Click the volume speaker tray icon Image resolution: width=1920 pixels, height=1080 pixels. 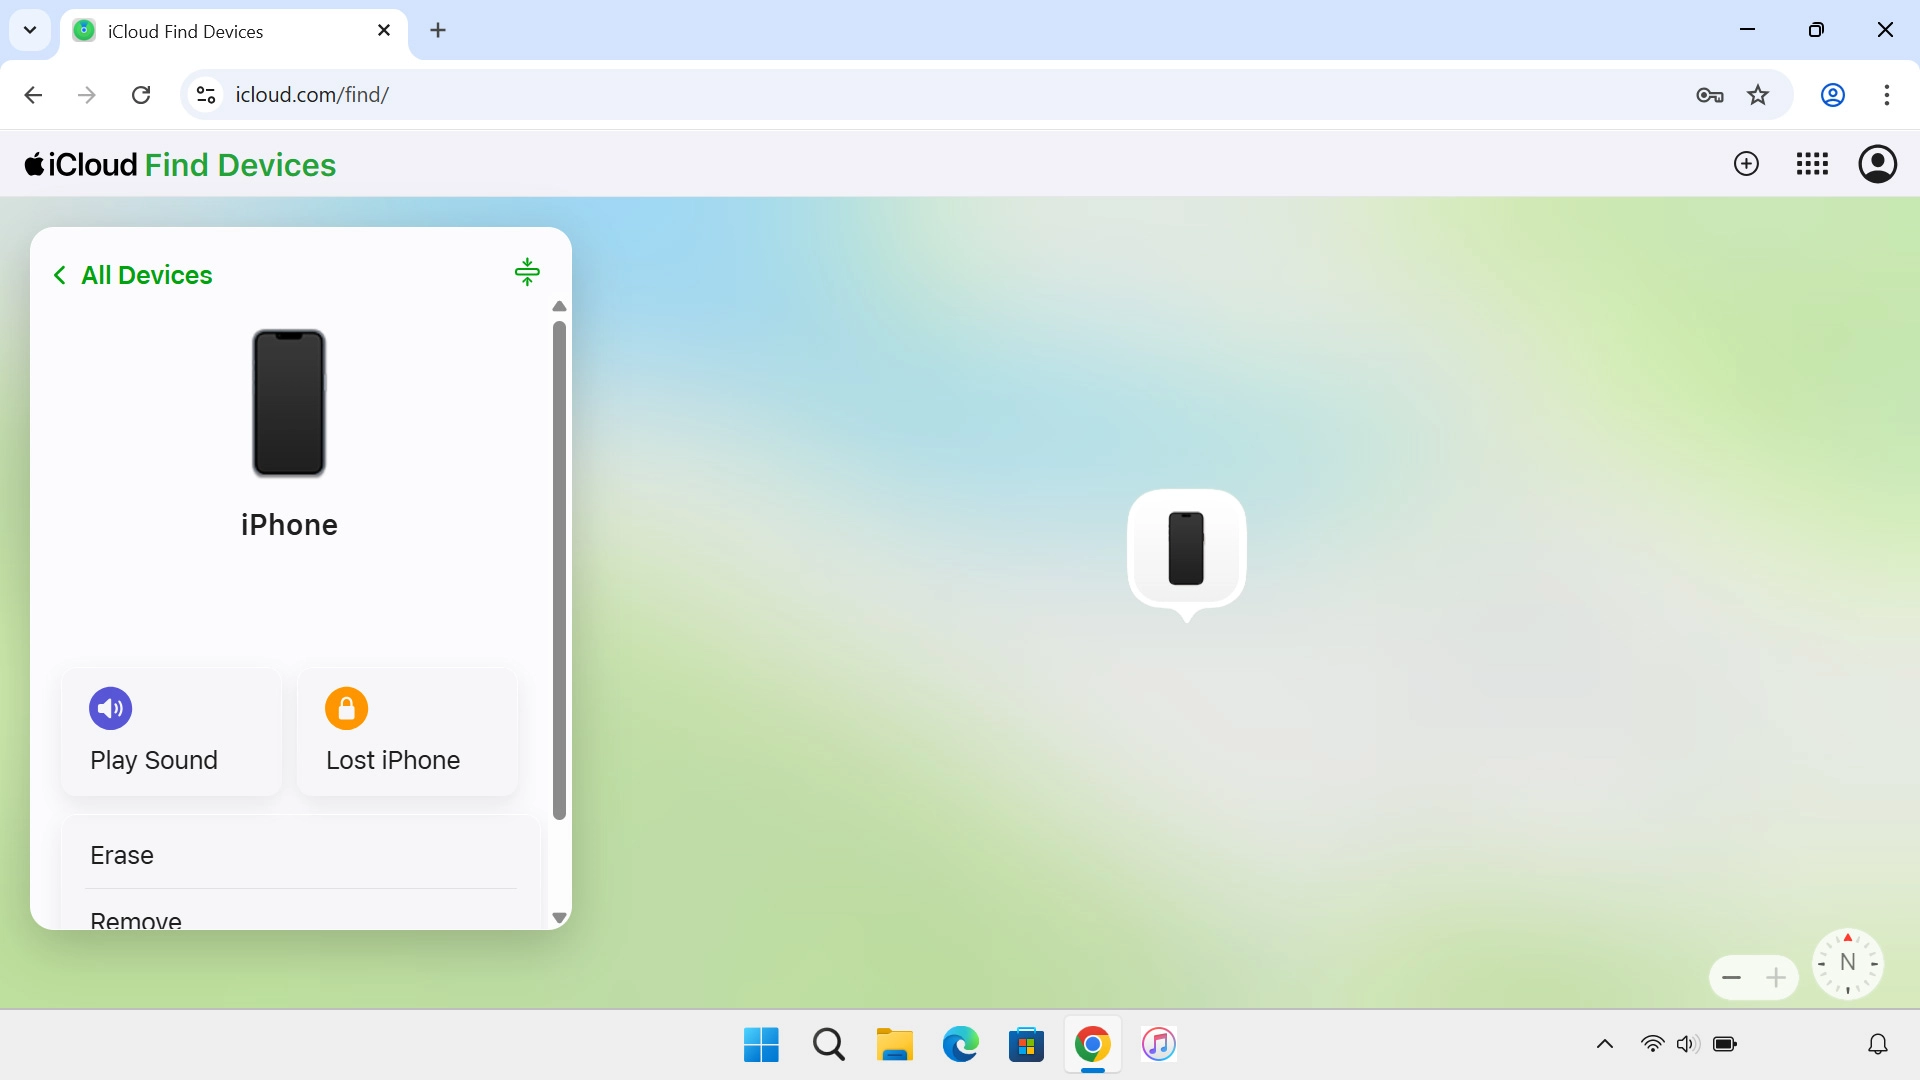(x=1688, y=1044)
